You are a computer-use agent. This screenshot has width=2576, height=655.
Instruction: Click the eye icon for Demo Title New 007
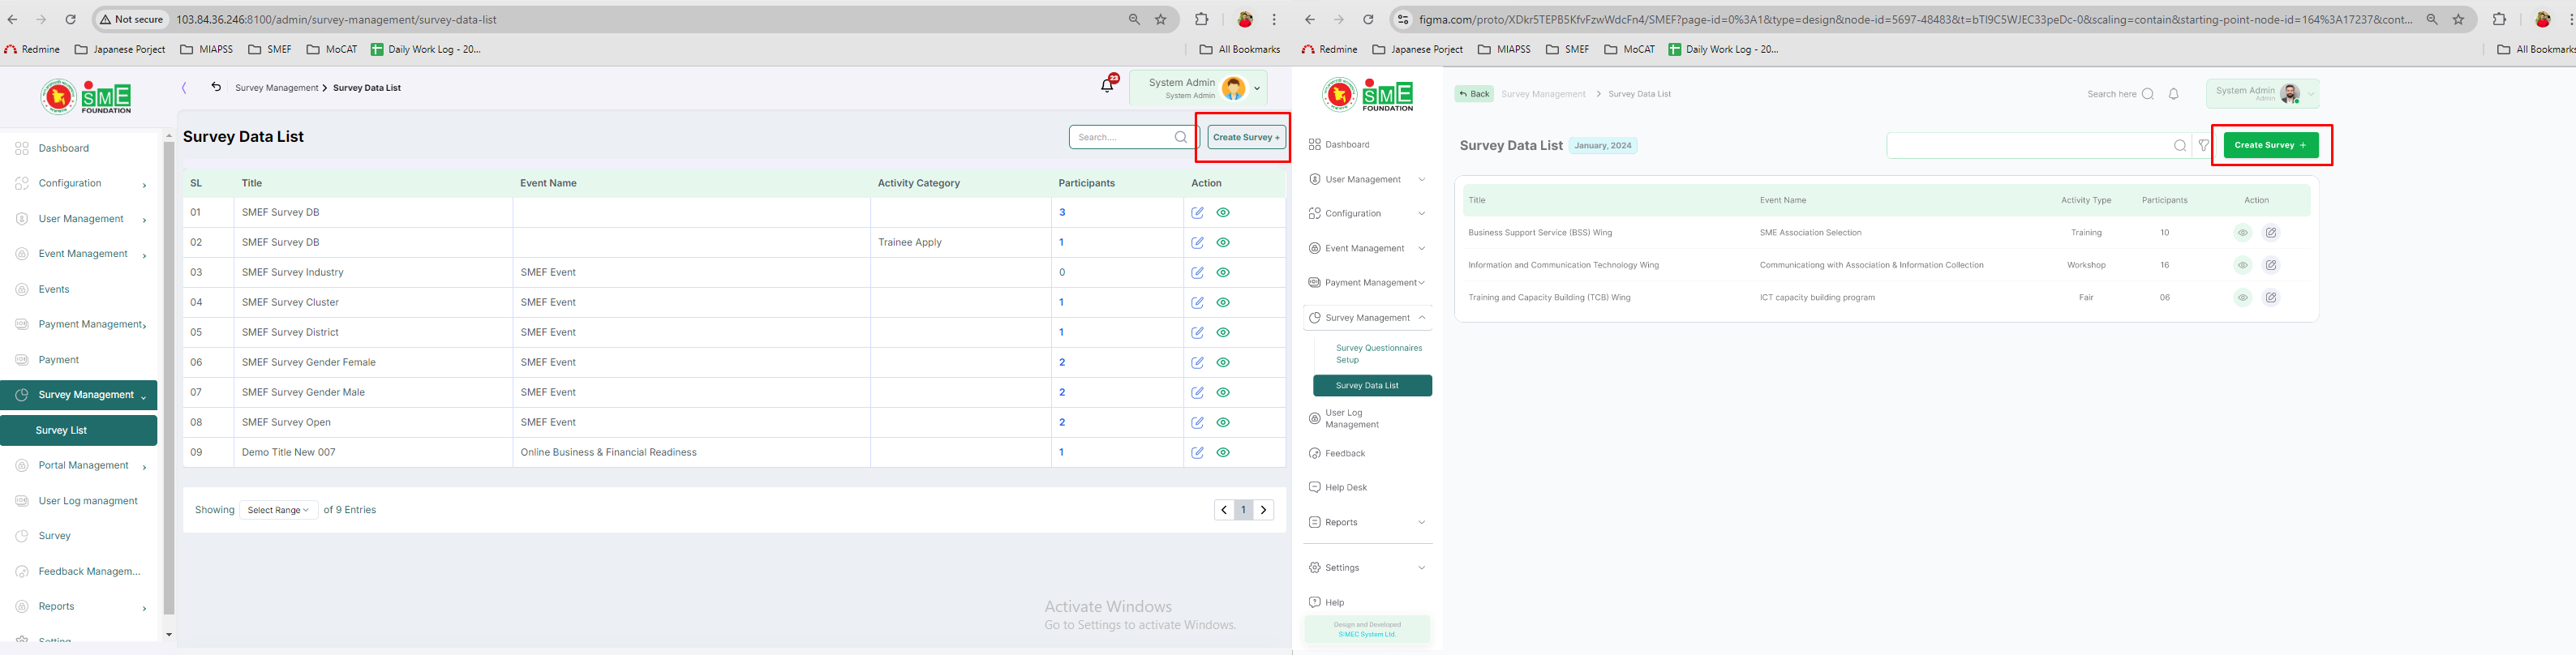point(1223,452)
